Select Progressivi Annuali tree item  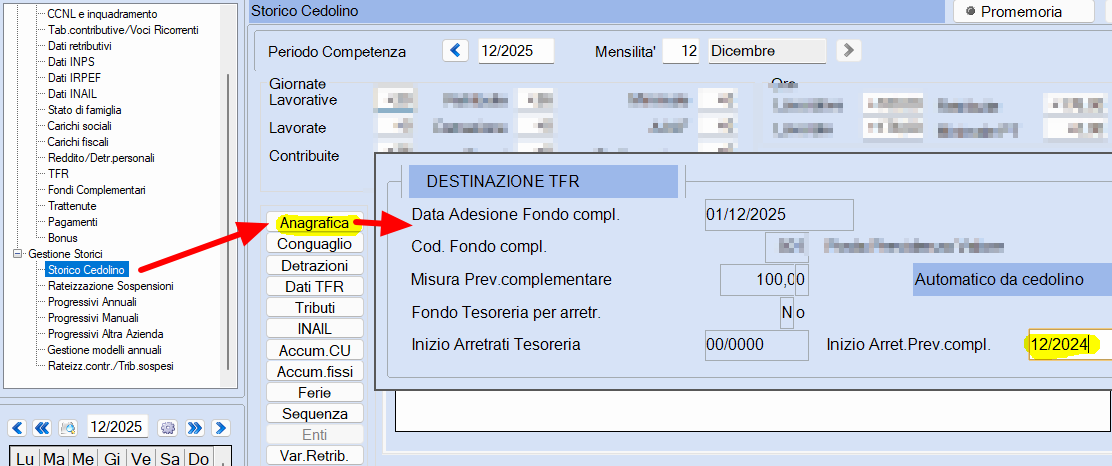pos(93,302)
